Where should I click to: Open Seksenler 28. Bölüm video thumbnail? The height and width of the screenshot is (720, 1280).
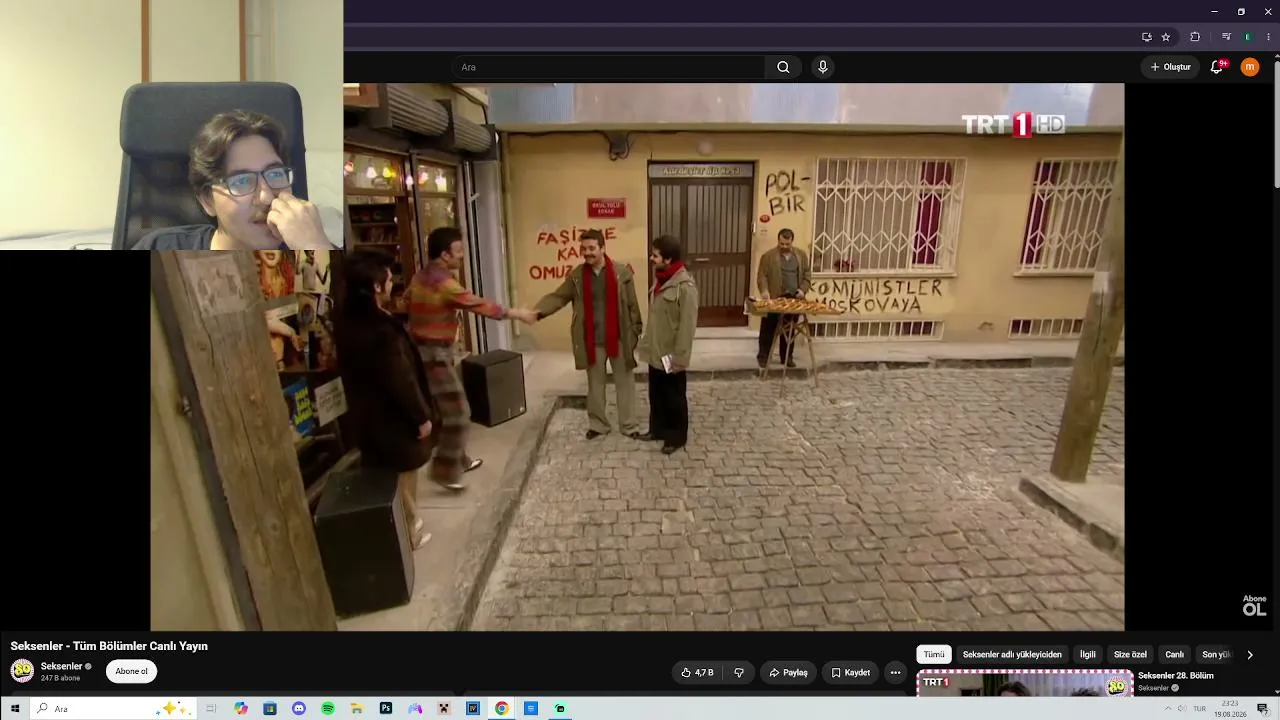1025,684
